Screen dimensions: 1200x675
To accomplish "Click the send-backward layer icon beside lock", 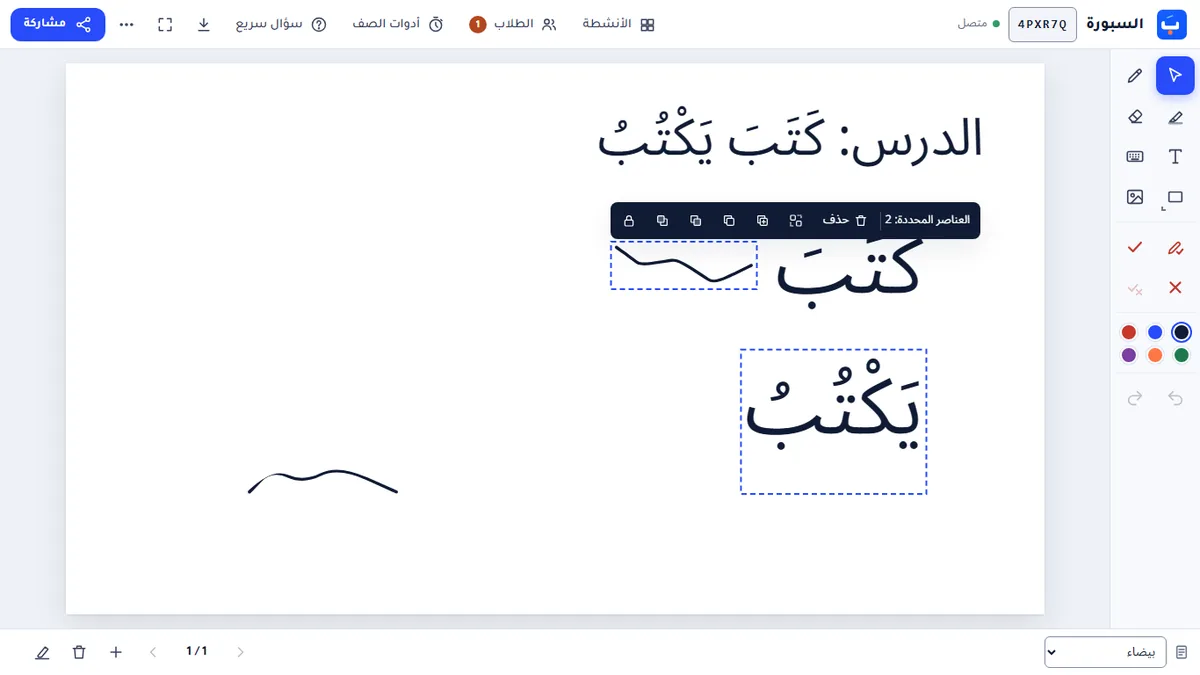I will pyautogui.click(x=662, y=220).
